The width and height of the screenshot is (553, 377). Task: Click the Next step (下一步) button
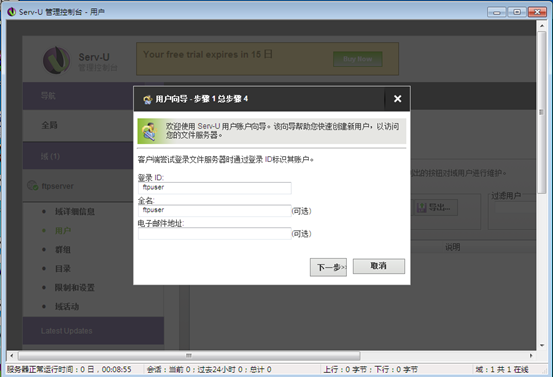click(x=328, y=267)
